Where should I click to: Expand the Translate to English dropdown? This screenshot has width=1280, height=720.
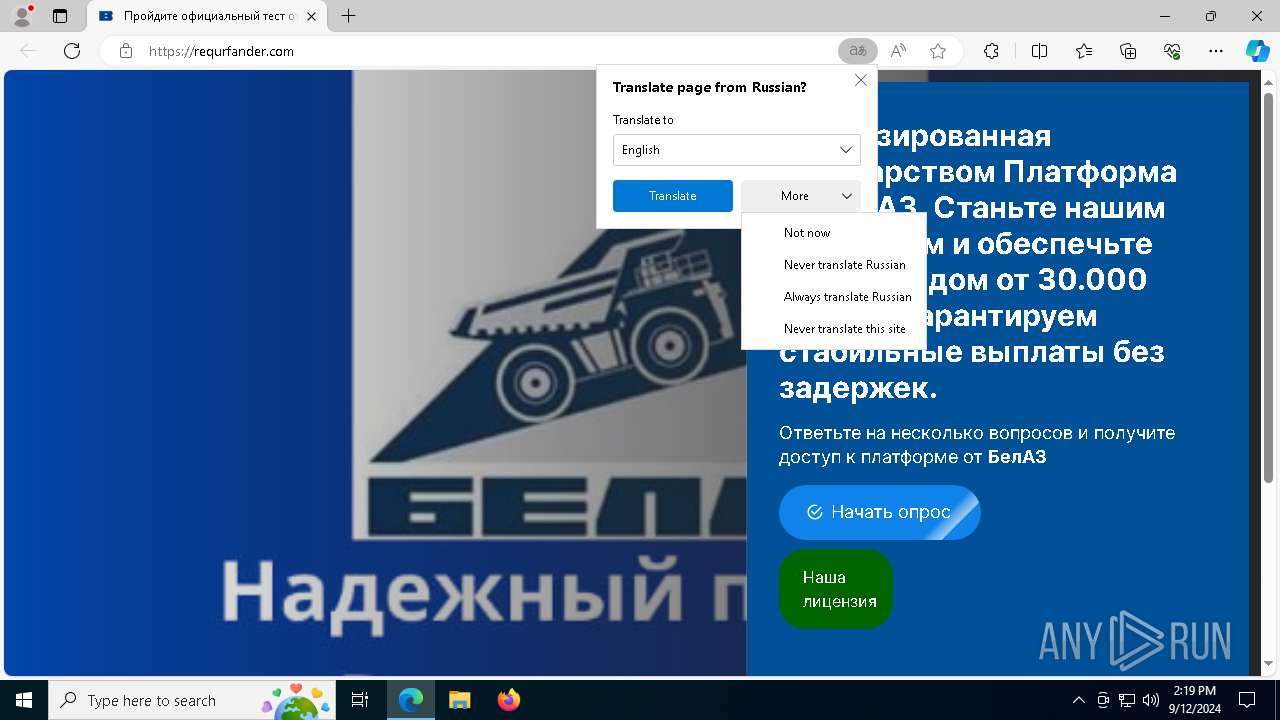coord(737,150)
